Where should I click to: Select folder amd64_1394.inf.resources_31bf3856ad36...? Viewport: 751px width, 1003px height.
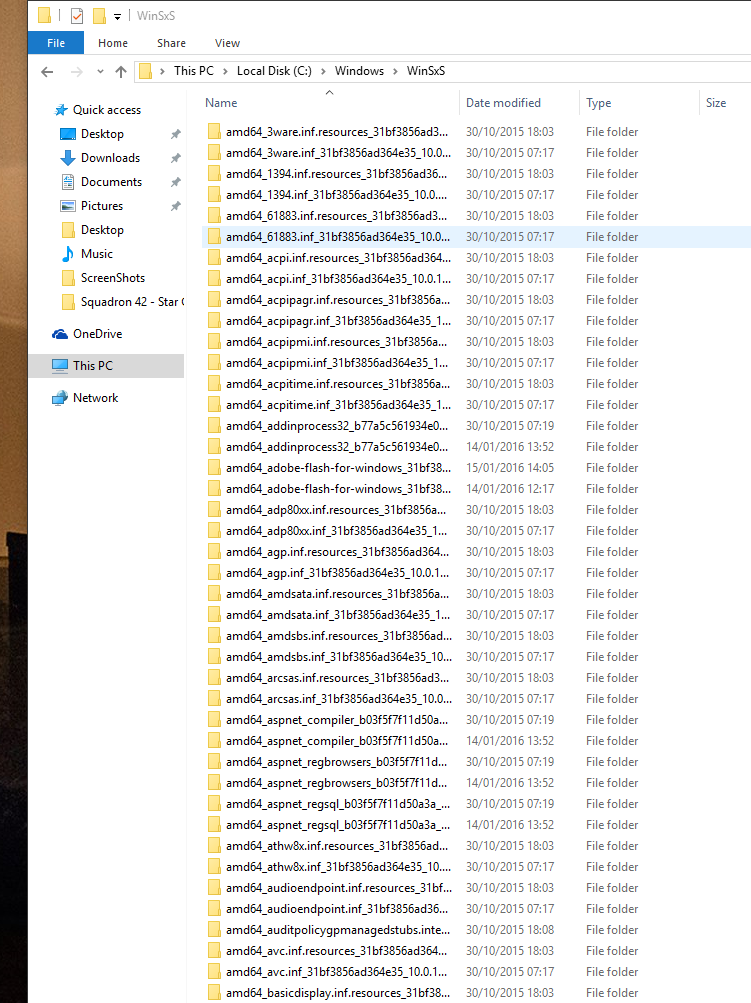(336, 174)
